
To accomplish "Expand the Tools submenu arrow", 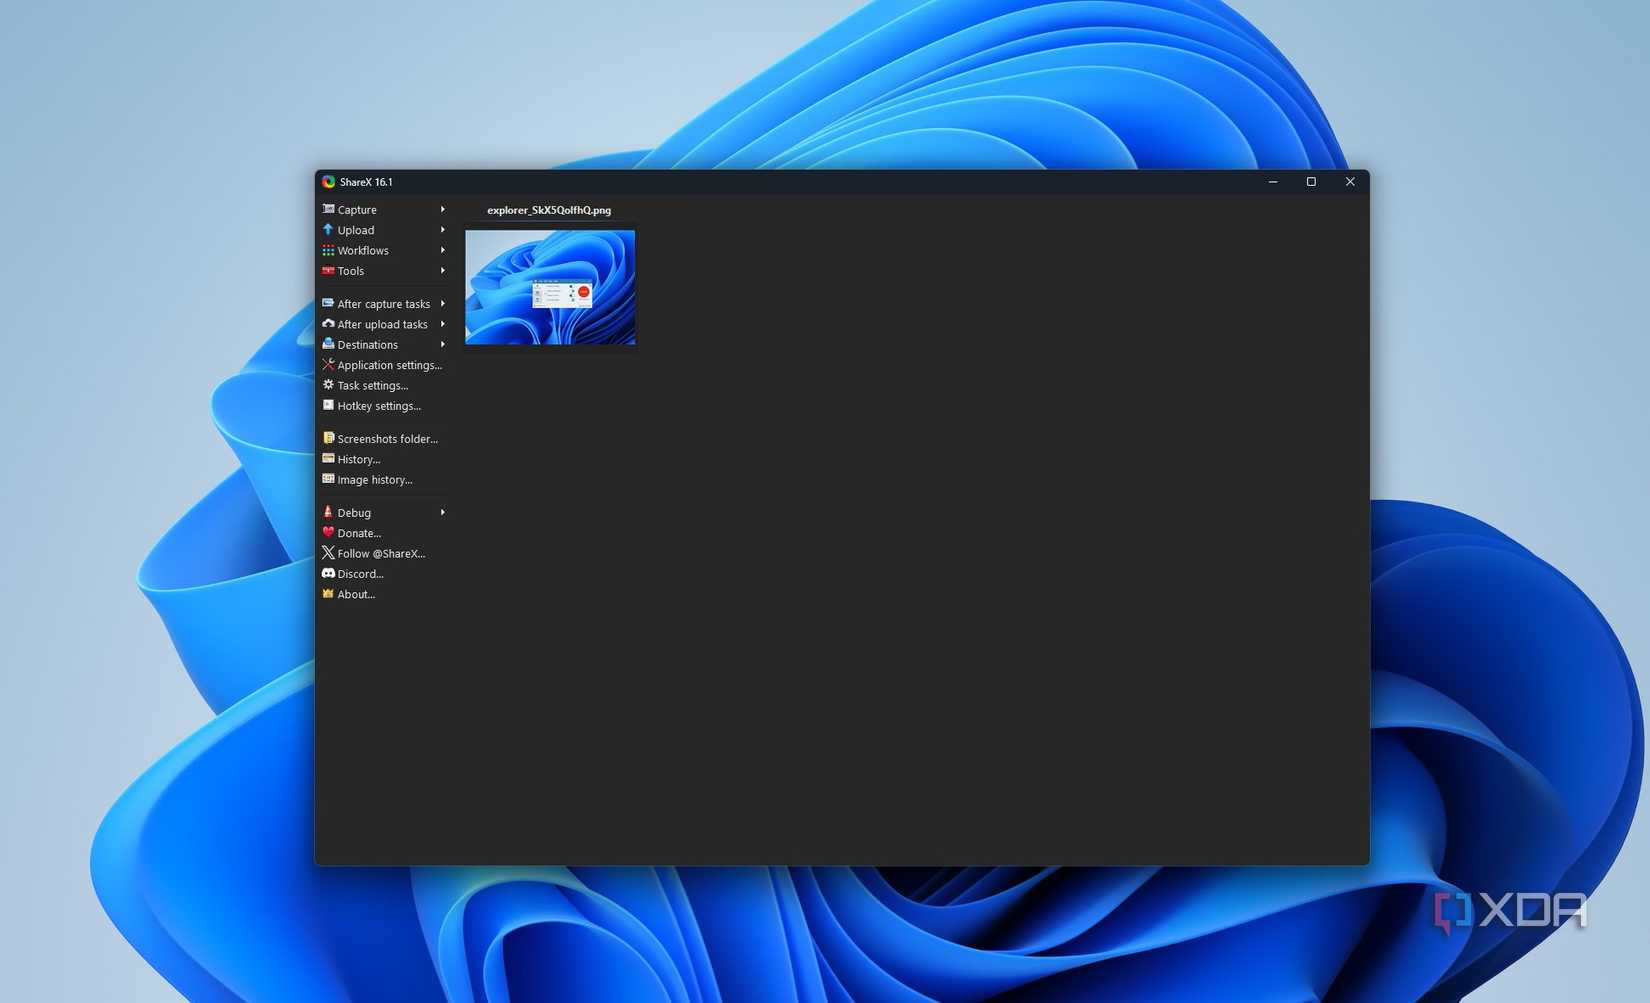I will [442, 271].
